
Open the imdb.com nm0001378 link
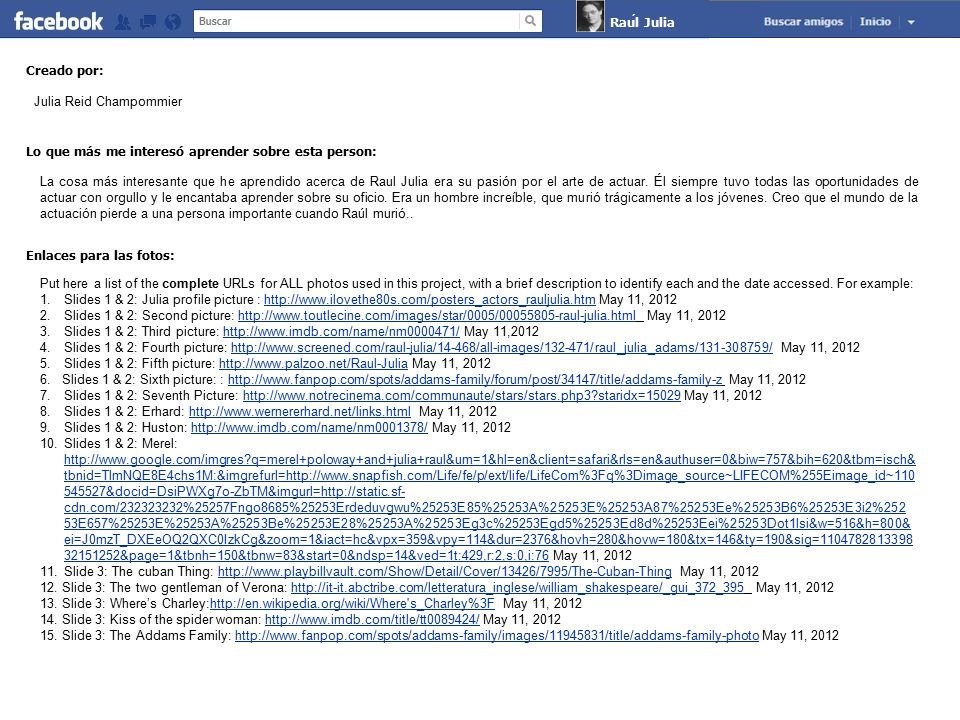(x=309, y=427)
